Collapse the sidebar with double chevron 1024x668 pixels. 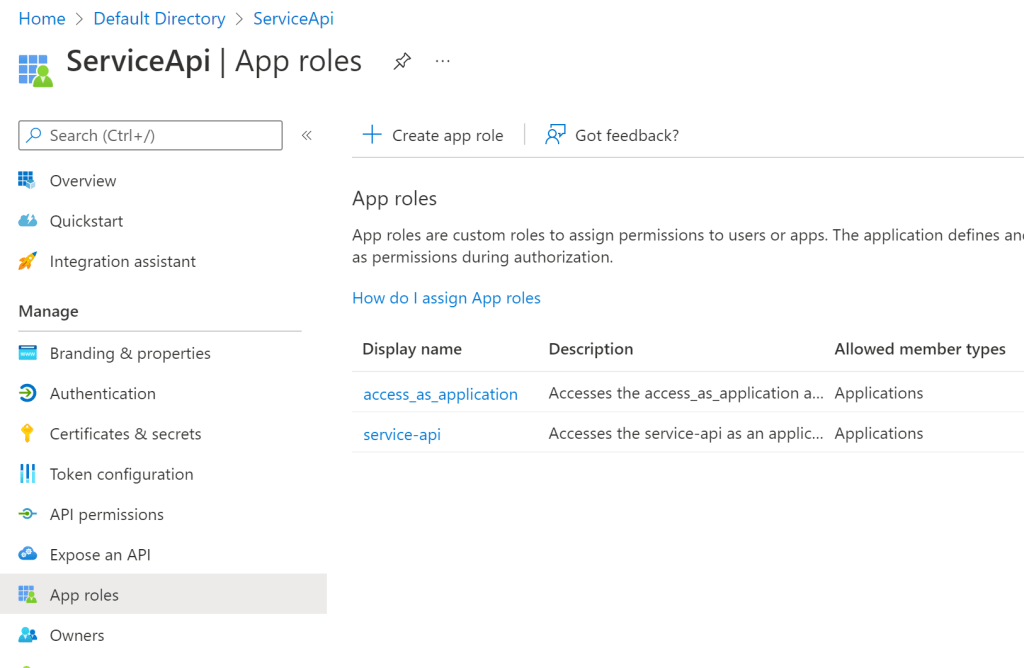(307, 134)
